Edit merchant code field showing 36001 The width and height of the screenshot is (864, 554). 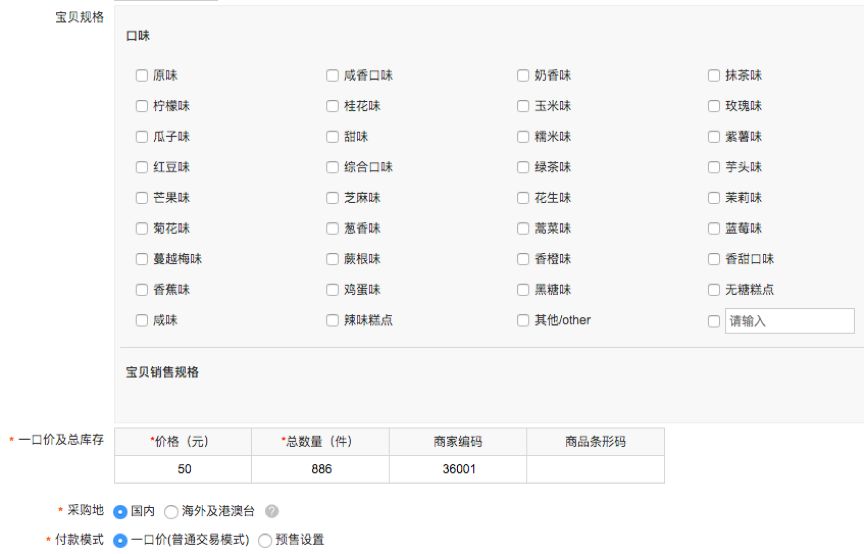(458, 469)
